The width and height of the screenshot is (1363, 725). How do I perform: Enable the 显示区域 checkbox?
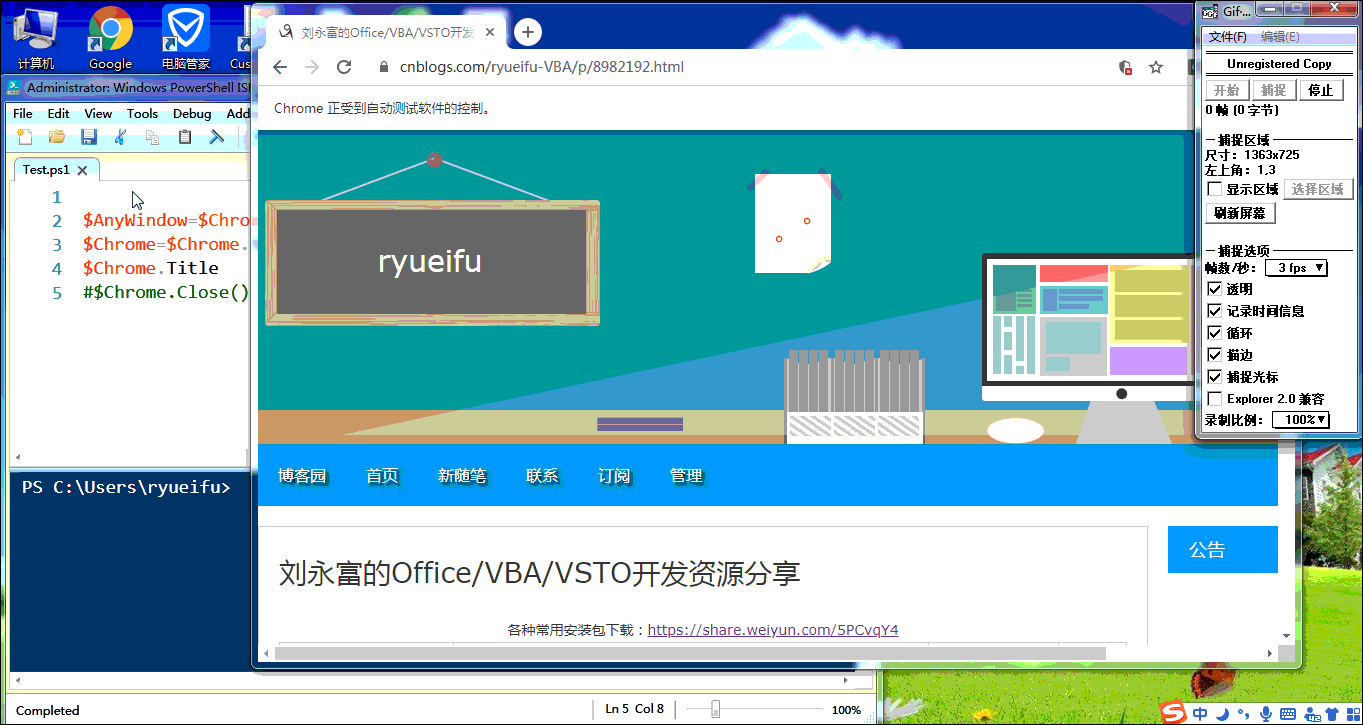pos(1215,189)
